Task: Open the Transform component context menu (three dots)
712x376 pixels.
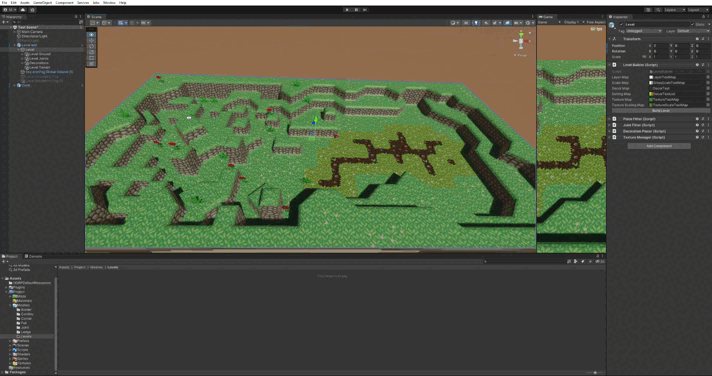Action: pyautogui.click(x=708, y=39)
